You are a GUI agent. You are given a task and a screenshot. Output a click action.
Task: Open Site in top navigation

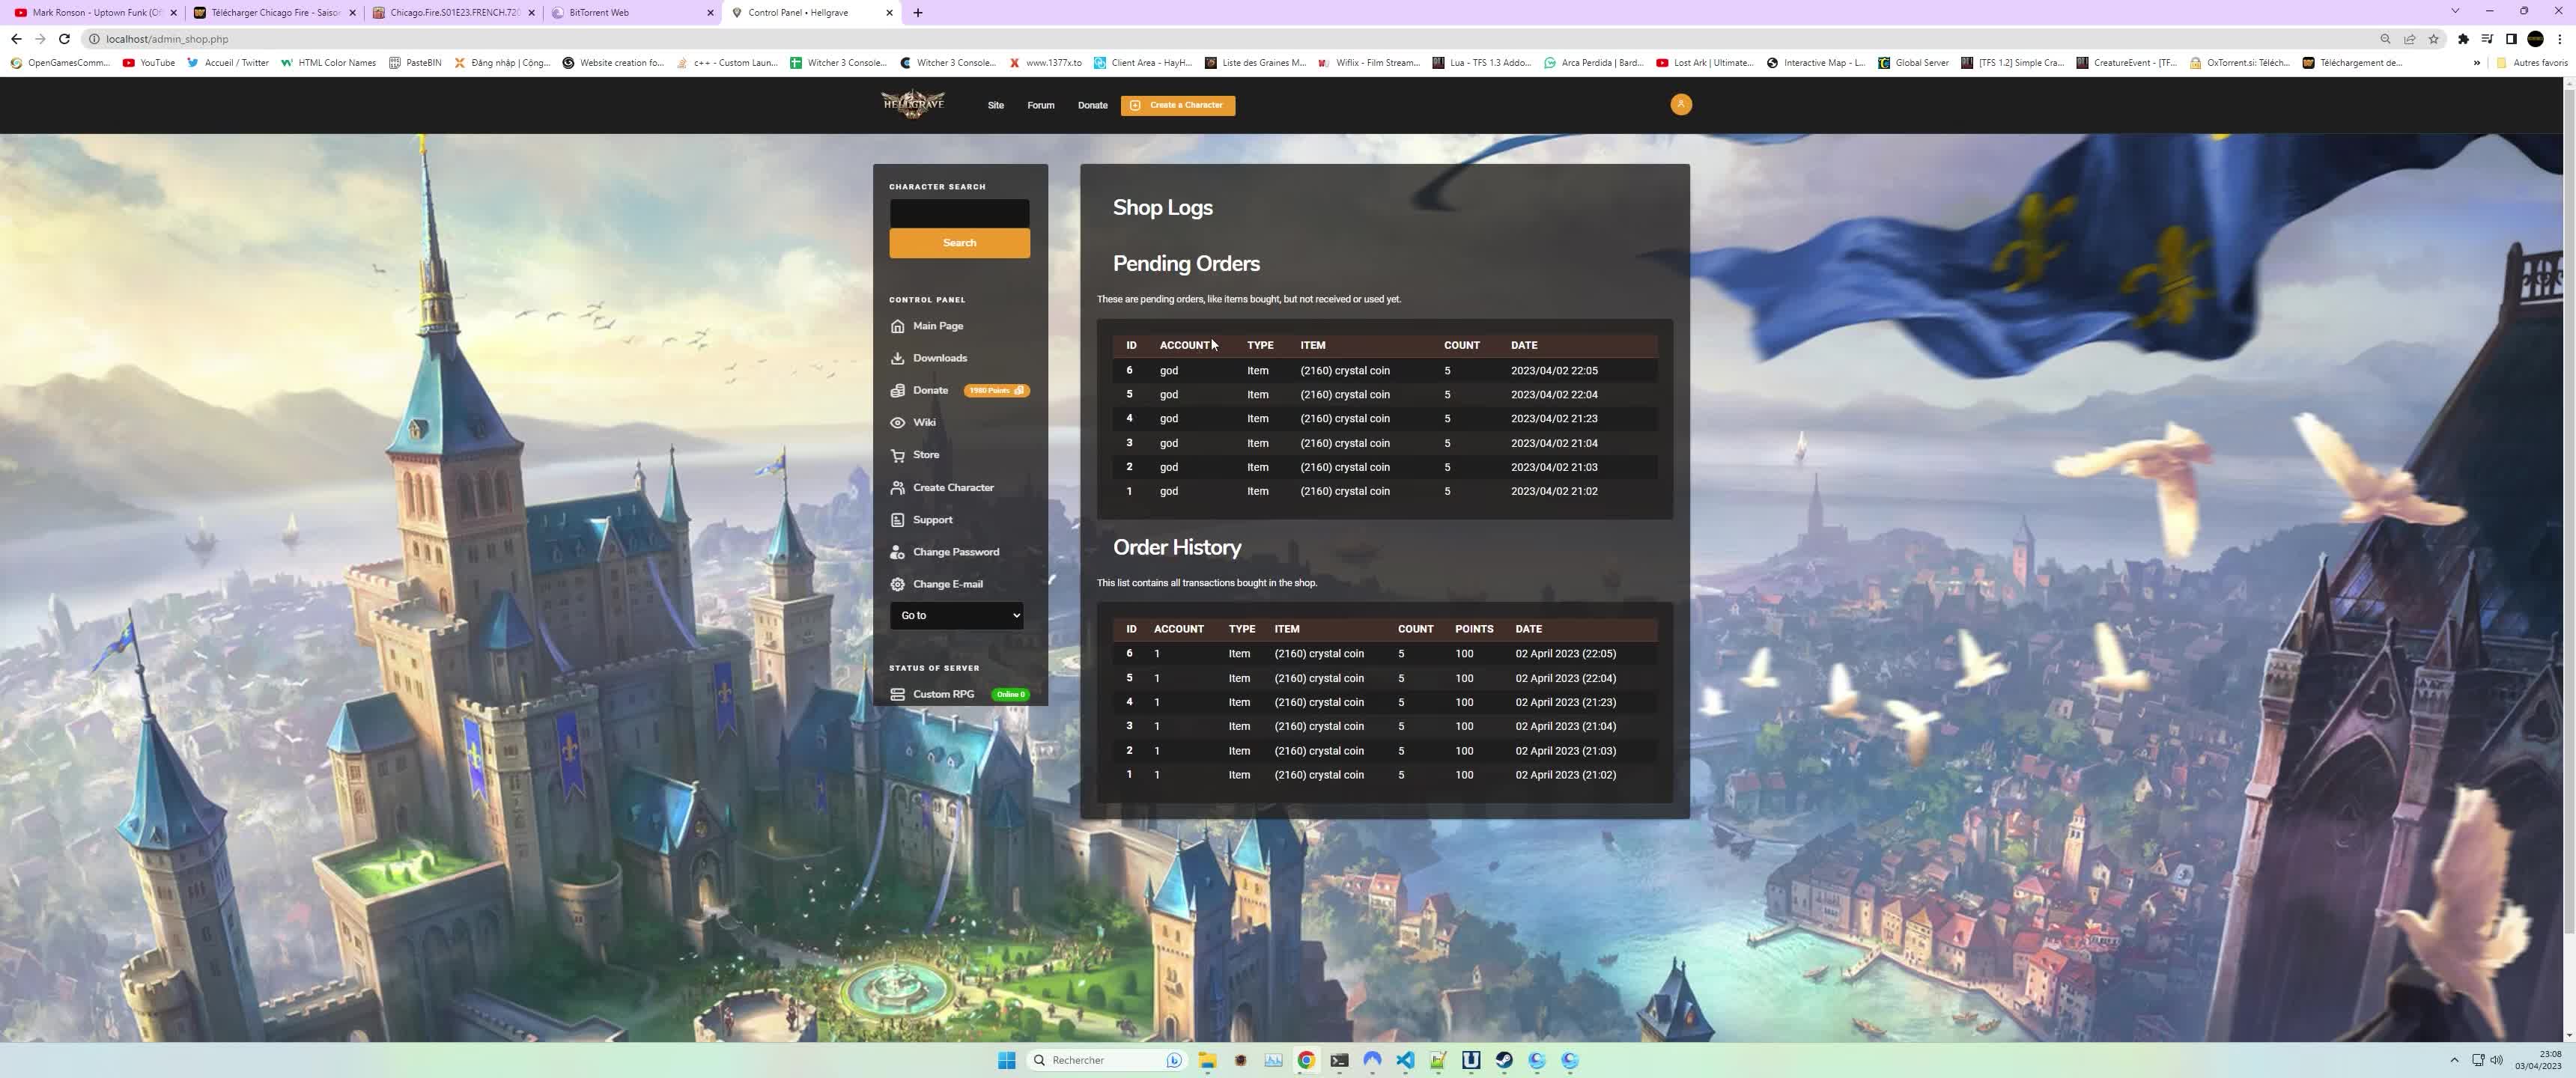pyautogui.click(x=995, y=105)
